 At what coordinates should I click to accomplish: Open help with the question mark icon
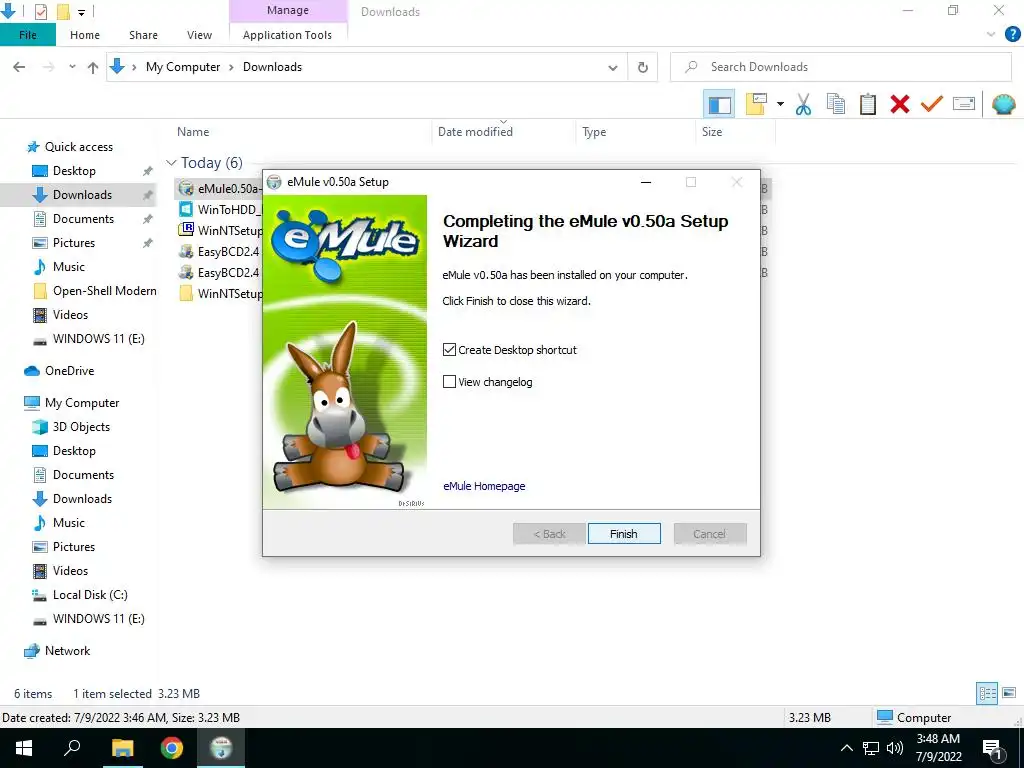click(x=1012, y=35)
